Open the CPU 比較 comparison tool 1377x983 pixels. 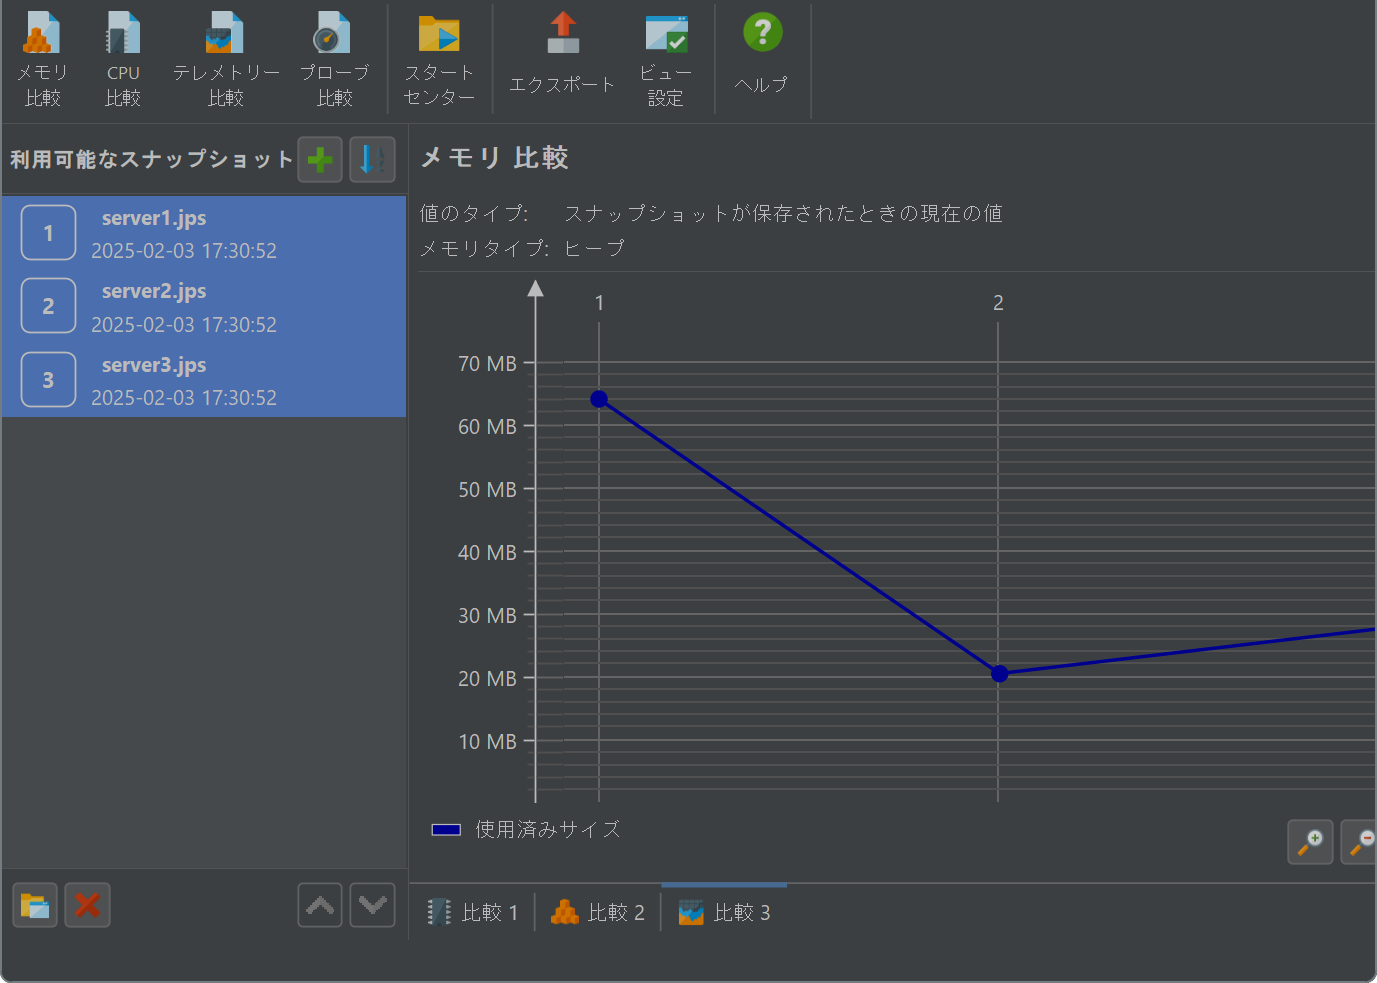pyautogui.click(x=123, y=59)
